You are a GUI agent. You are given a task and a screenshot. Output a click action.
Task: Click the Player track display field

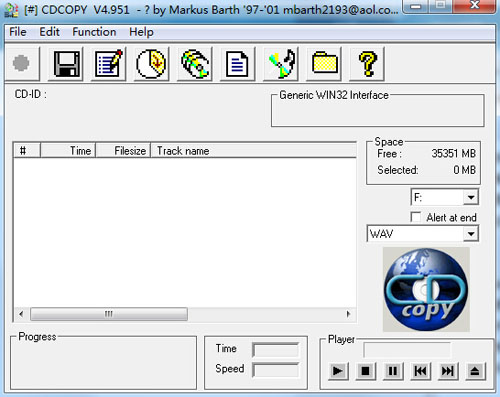[x=407, y=350]
